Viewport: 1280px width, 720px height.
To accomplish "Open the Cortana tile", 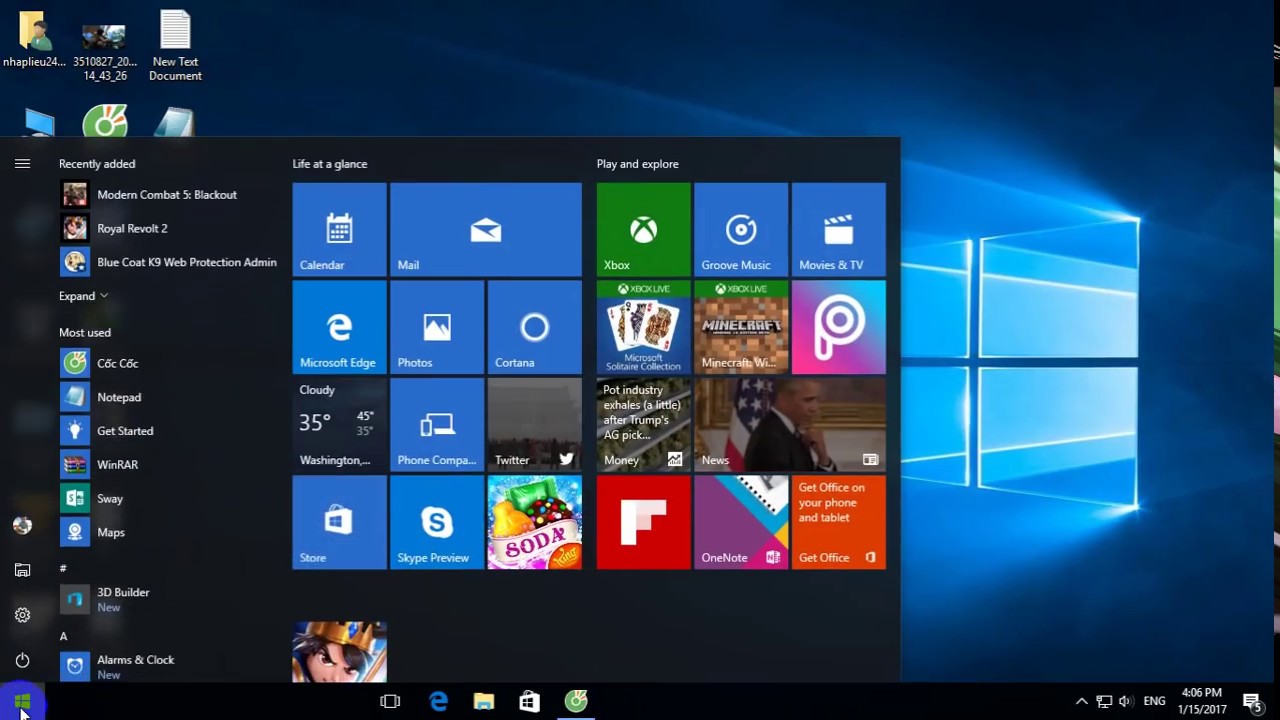I will pos(534,327).
